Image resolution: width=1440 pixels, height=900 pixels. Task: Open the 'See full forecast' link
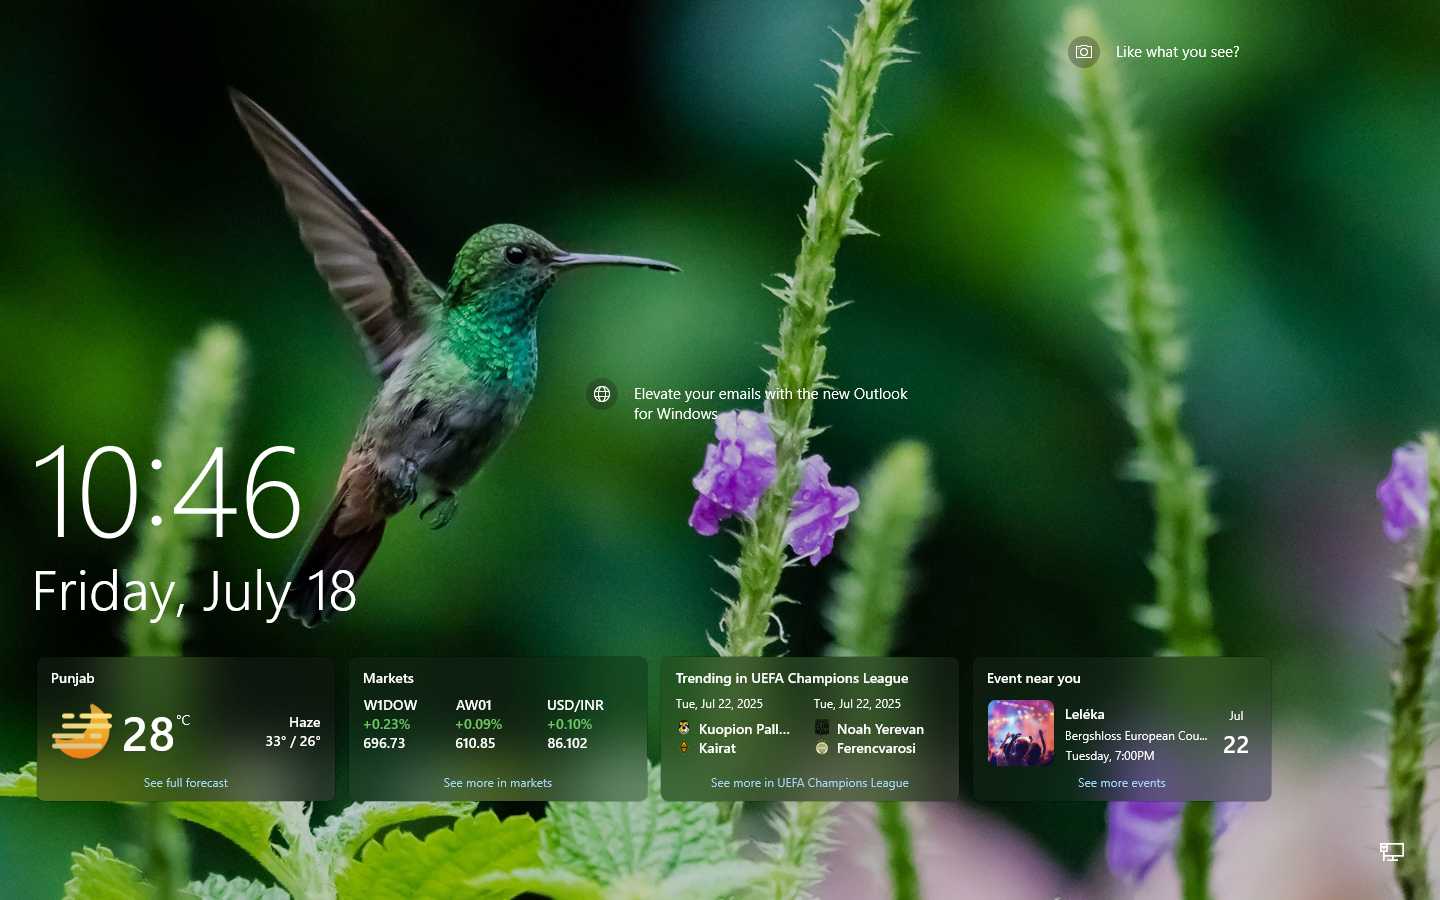tap(186, 783)
